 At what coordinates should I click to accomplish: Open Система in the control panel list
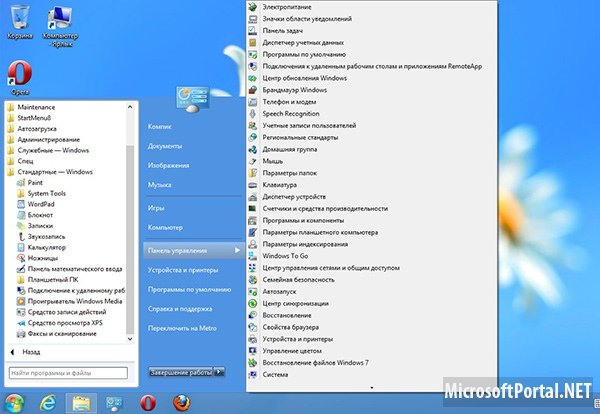point(268,375)
